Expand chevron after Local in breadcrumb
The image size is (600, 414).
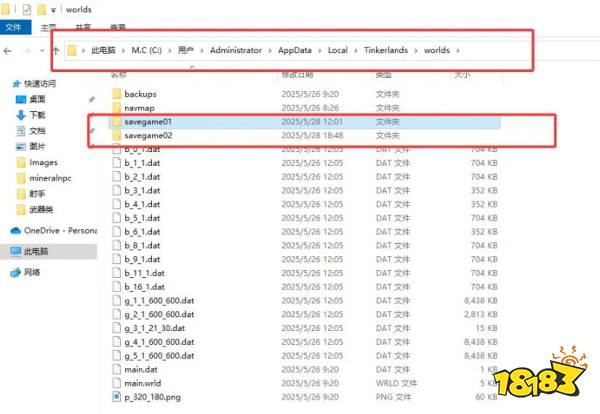(x=356, y=51)
